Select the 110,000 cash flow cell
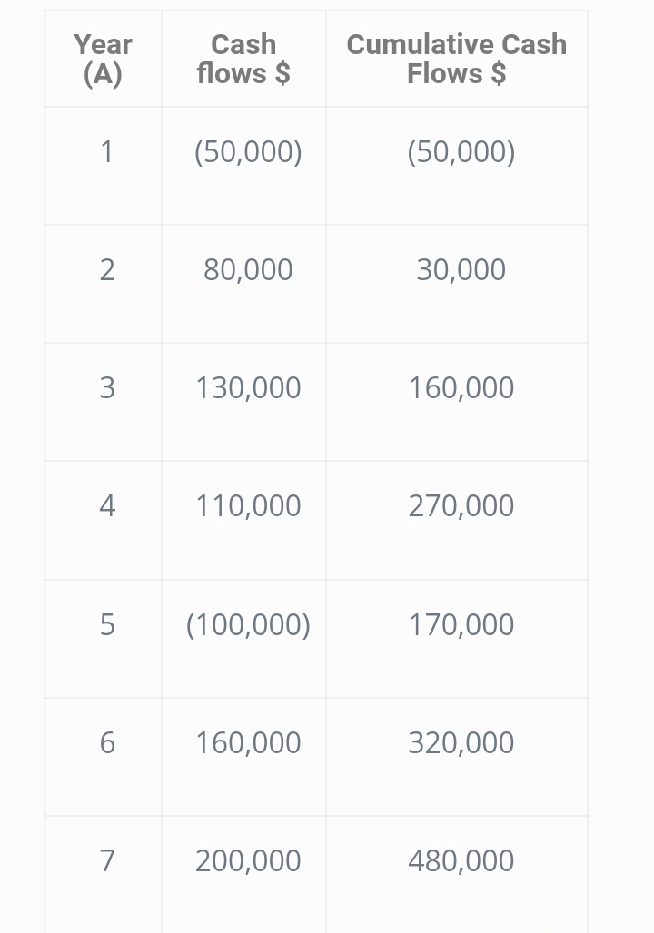The width and height of the screenshot is (654, 933). 248,506
